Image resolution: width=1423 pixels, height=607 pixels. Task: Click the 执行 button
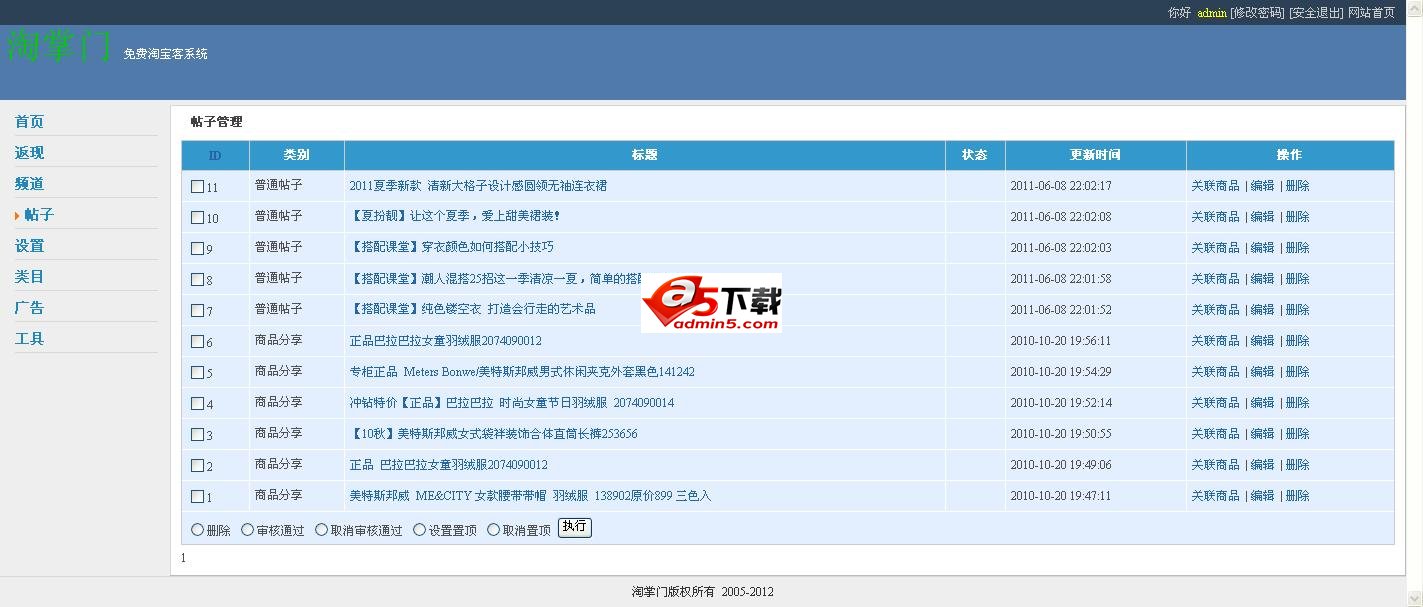tap(574, 527)
